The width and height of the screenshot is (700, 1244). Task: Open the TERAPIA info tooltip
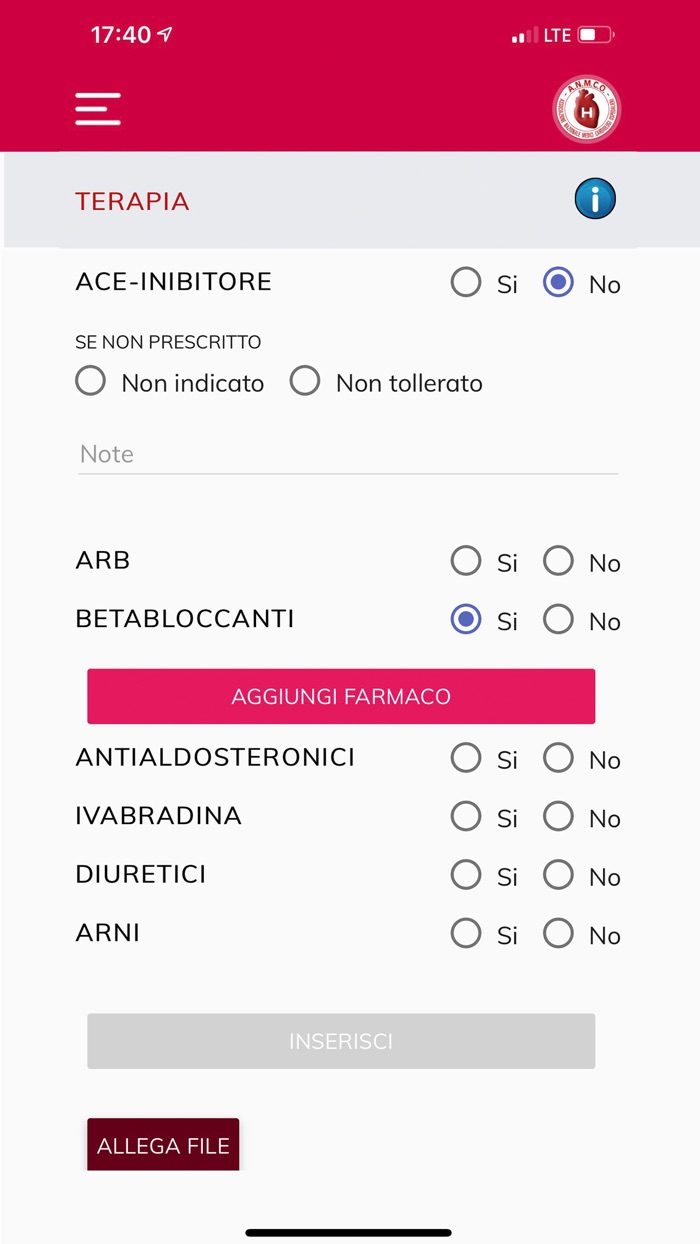click(595, 199)
